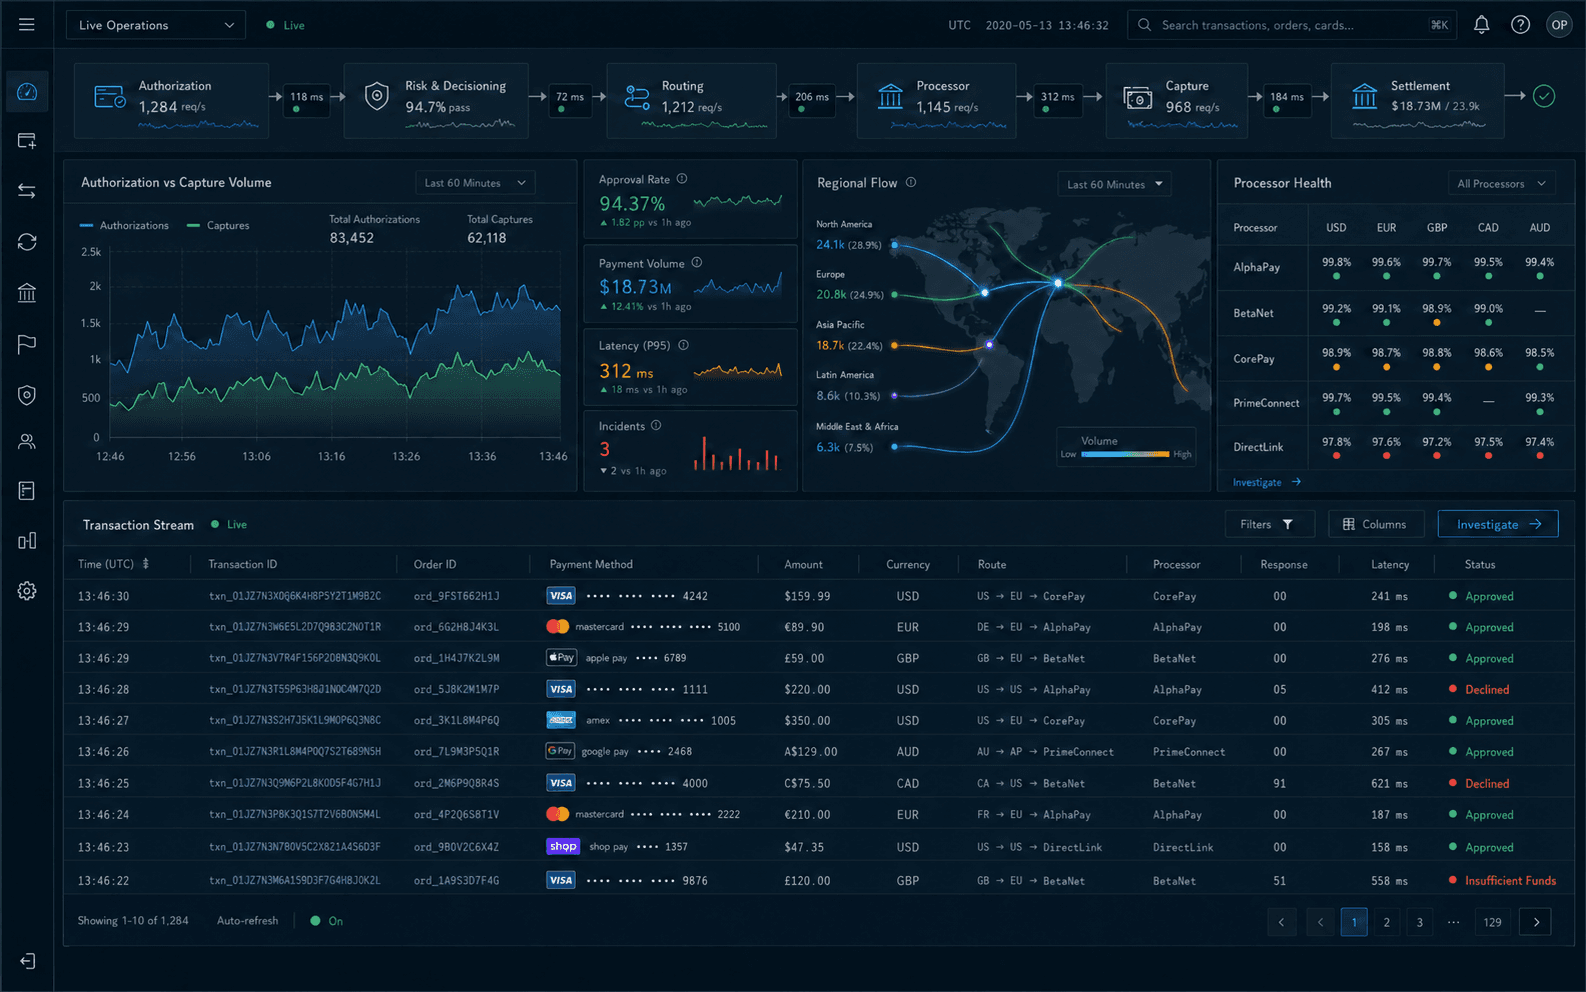Viewport: 1586px width, 992px height.
Task: Open the All Processors dropdown
Action: point(1502,184)
